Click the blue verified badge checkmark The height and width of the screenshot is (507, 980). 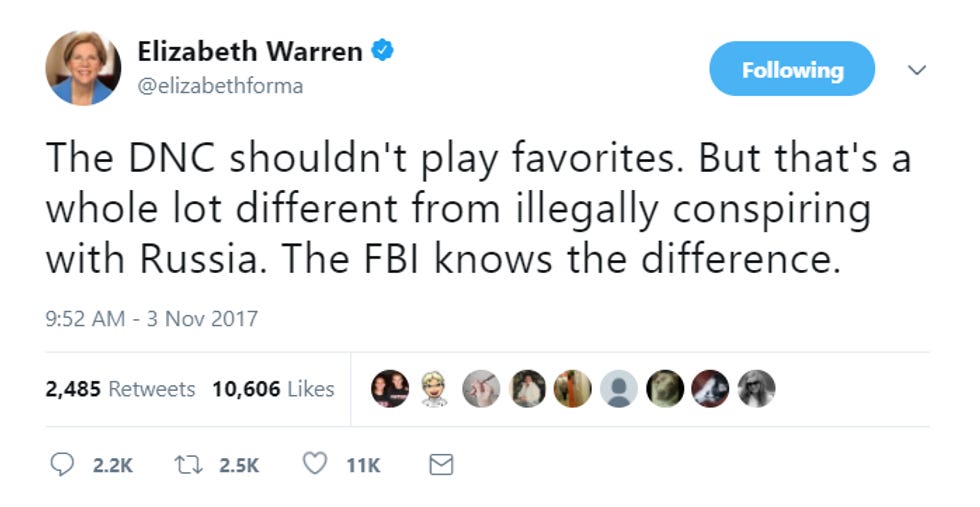382,50
